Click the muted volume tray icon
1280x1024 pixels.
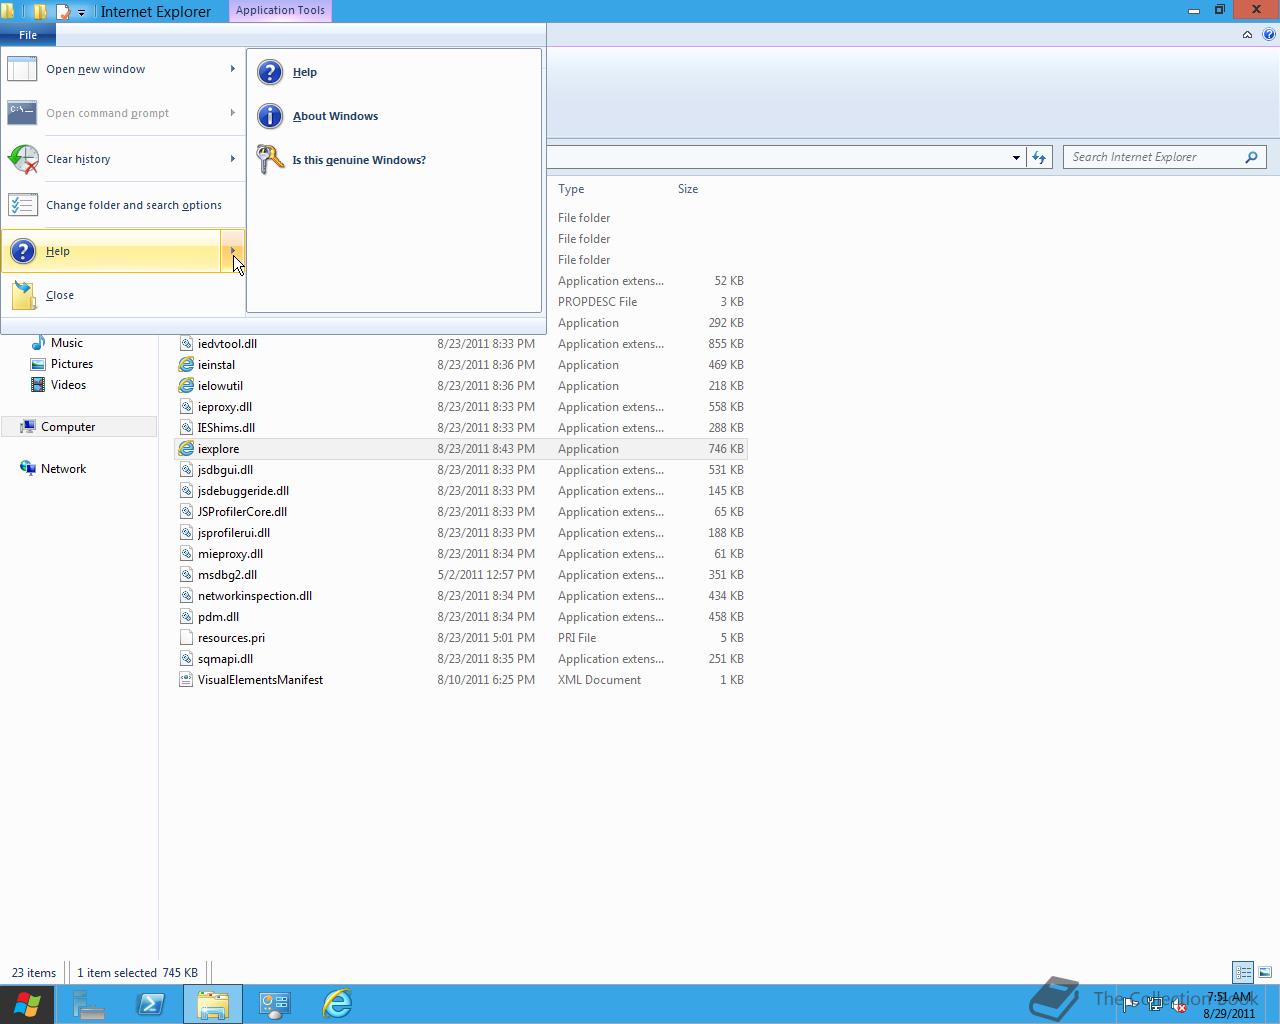pyautogui.click(x=1178, y=1006)
